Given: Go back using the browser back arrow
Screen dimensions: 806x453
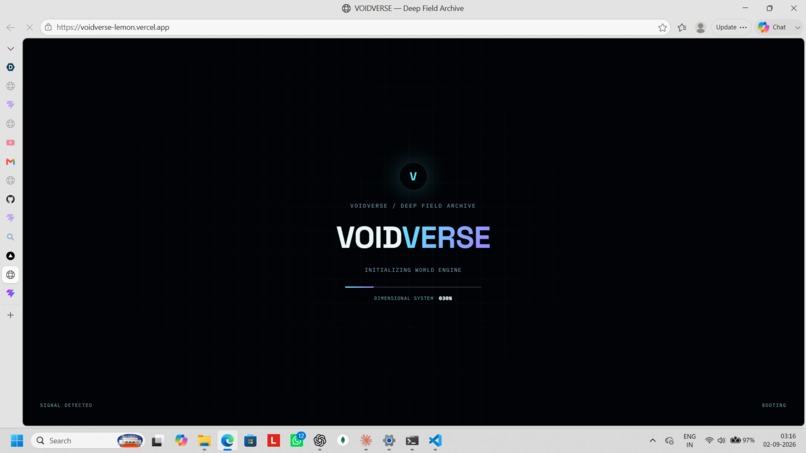Looking at the screenshot, I should tap(11, 27).
